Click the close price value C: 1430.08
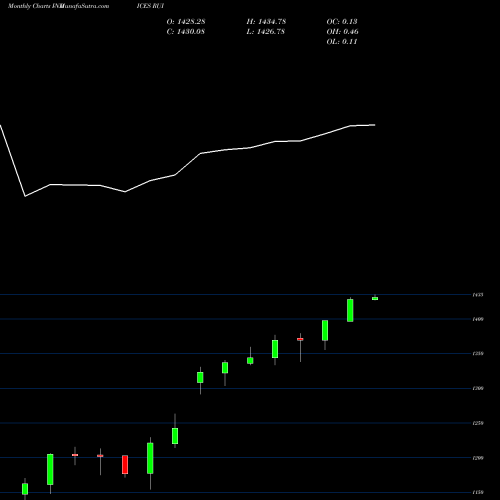This screenshot has height=500, width=500. coord(185,32)
